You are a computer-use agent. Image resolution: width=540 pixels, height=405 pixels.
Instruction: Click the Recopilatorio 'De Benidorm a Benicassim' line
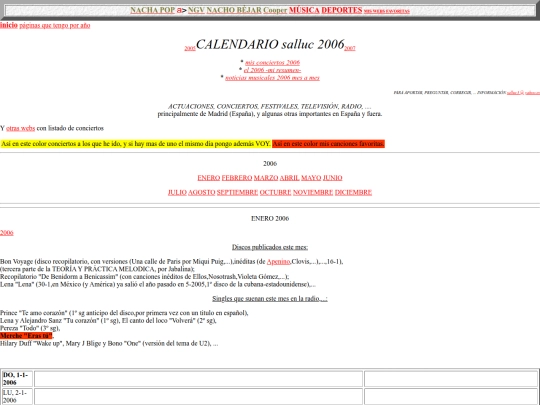coord(145,277)
